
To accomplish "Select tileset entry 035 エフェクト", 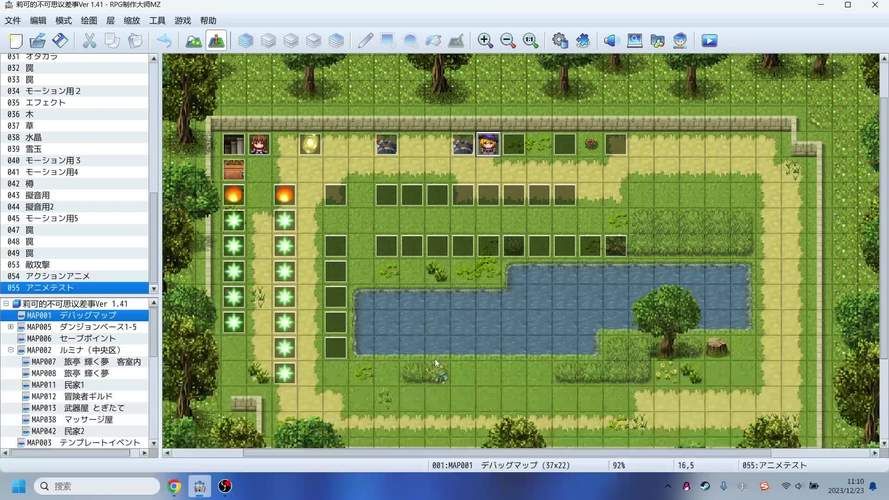I will point(74,103).
